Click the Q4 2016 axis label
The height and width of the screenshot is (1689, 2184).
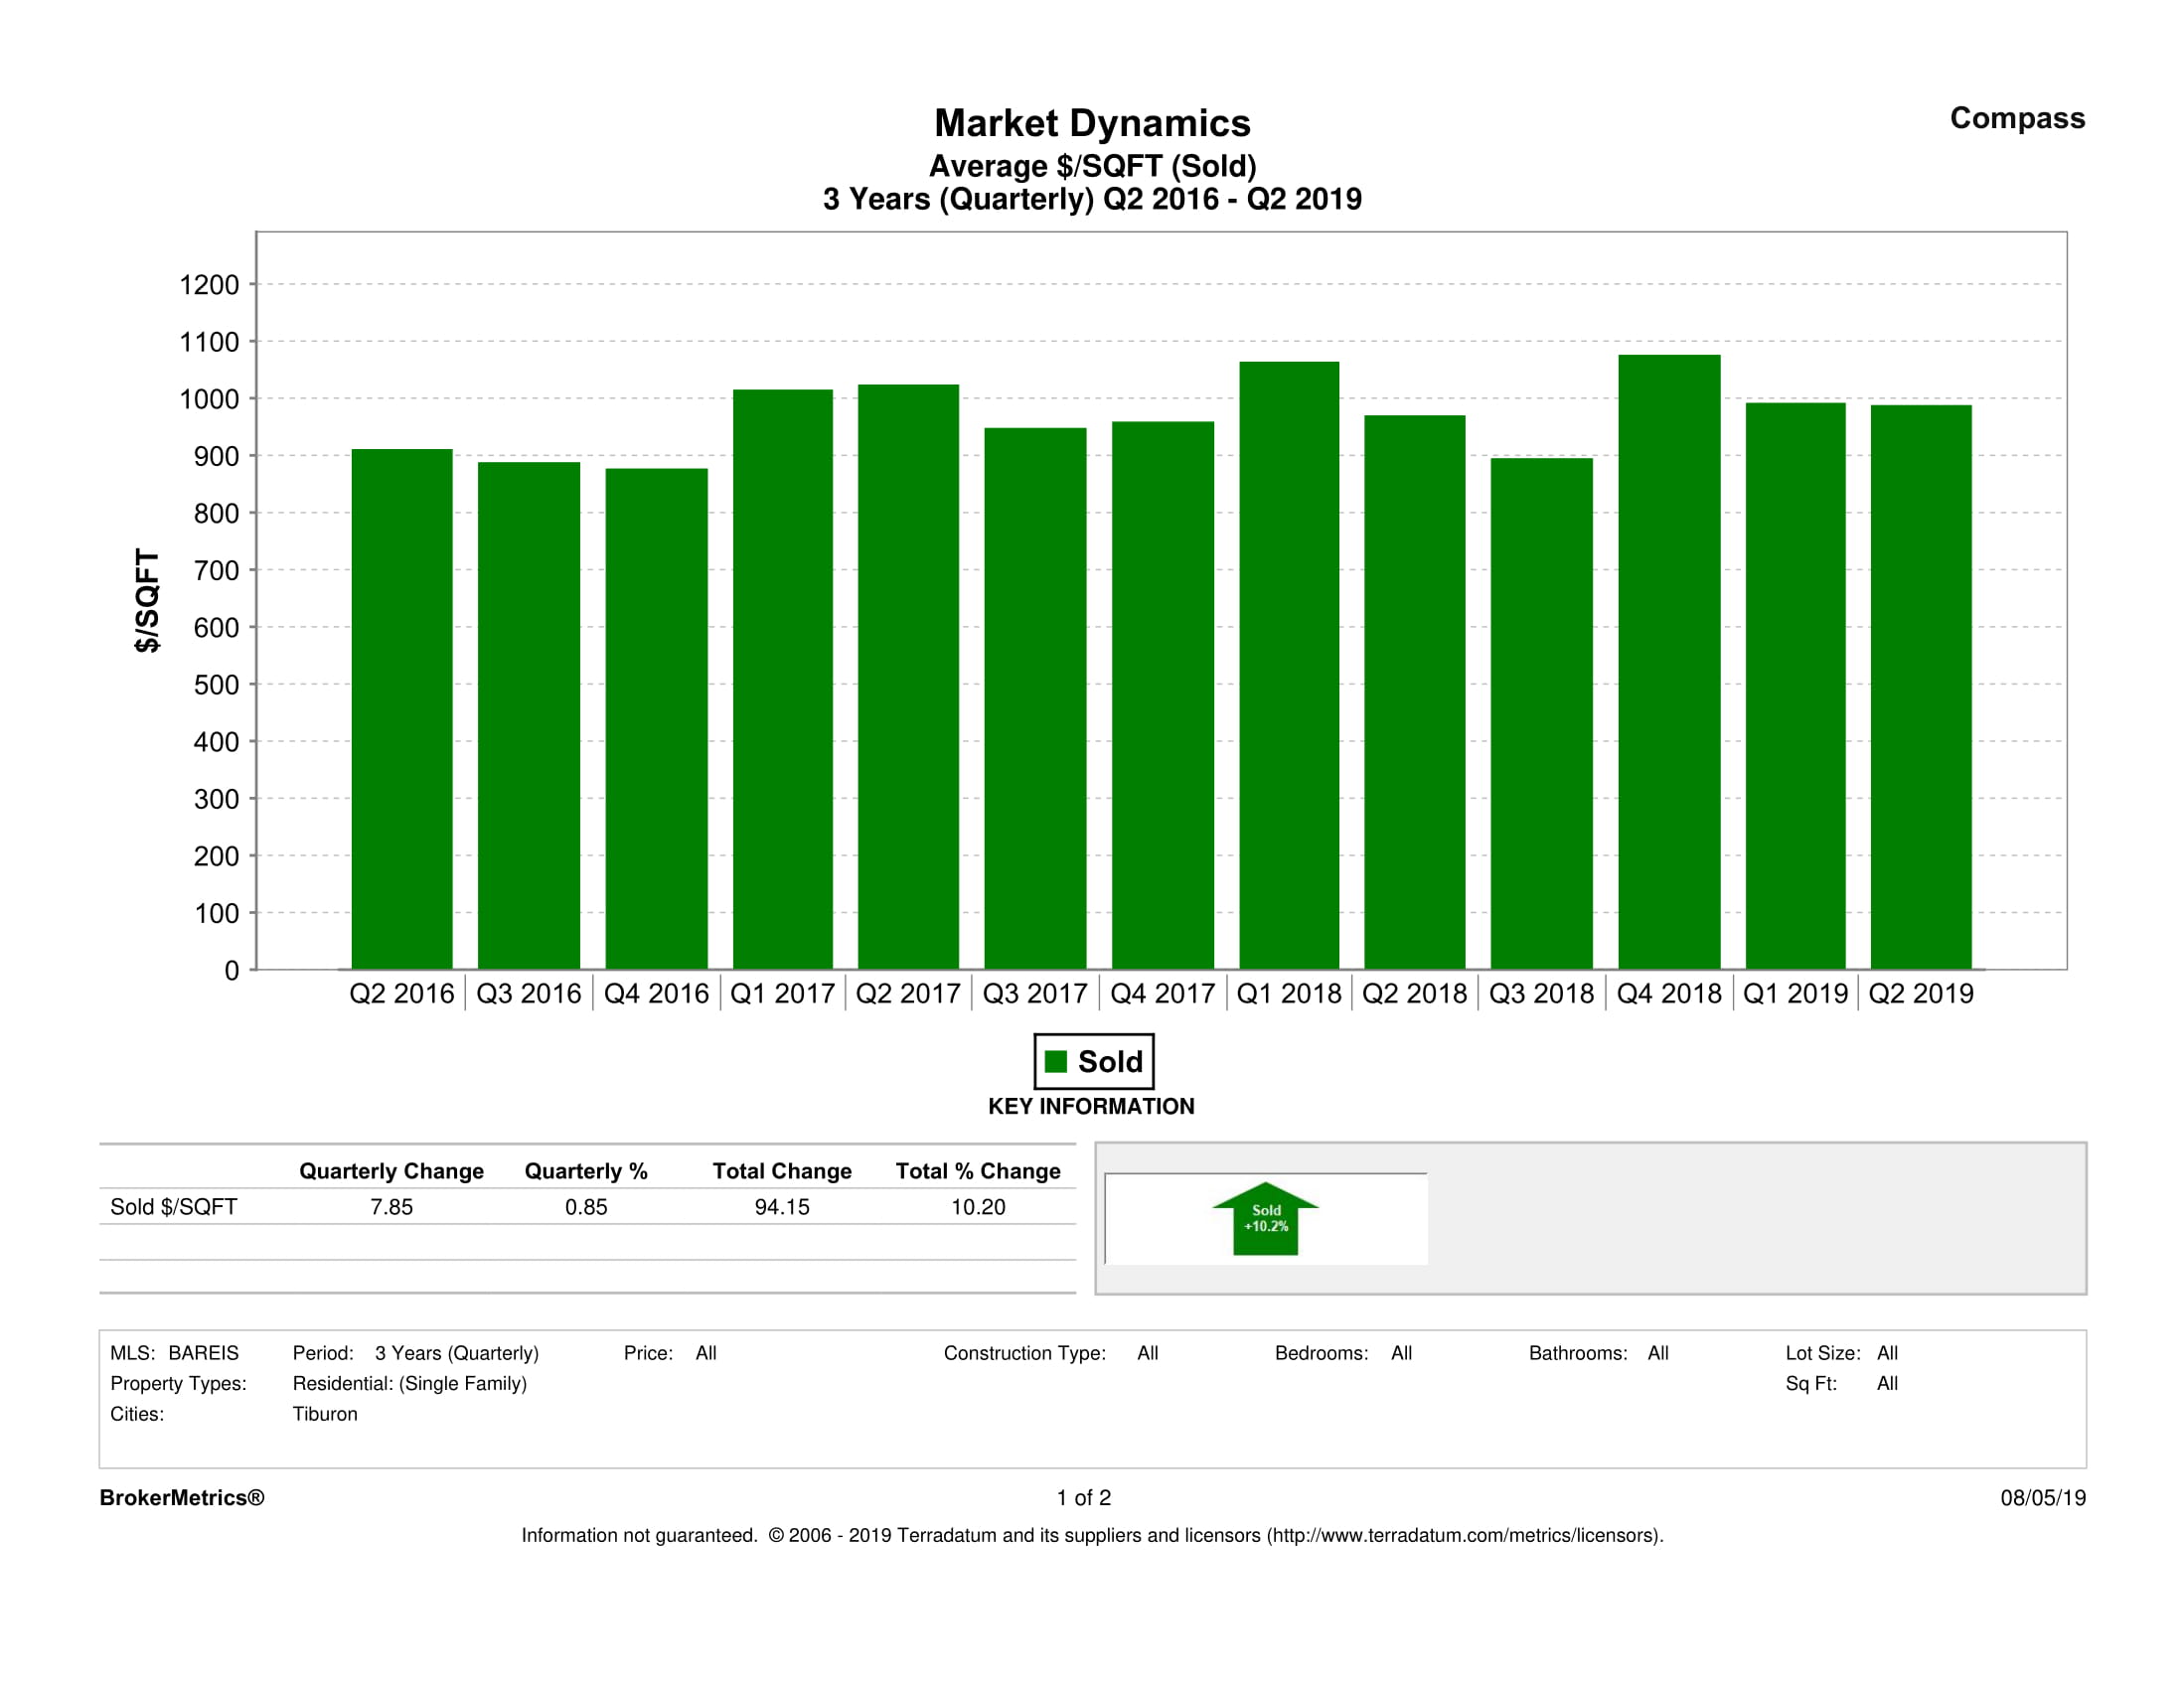click(x=656, y=993)
